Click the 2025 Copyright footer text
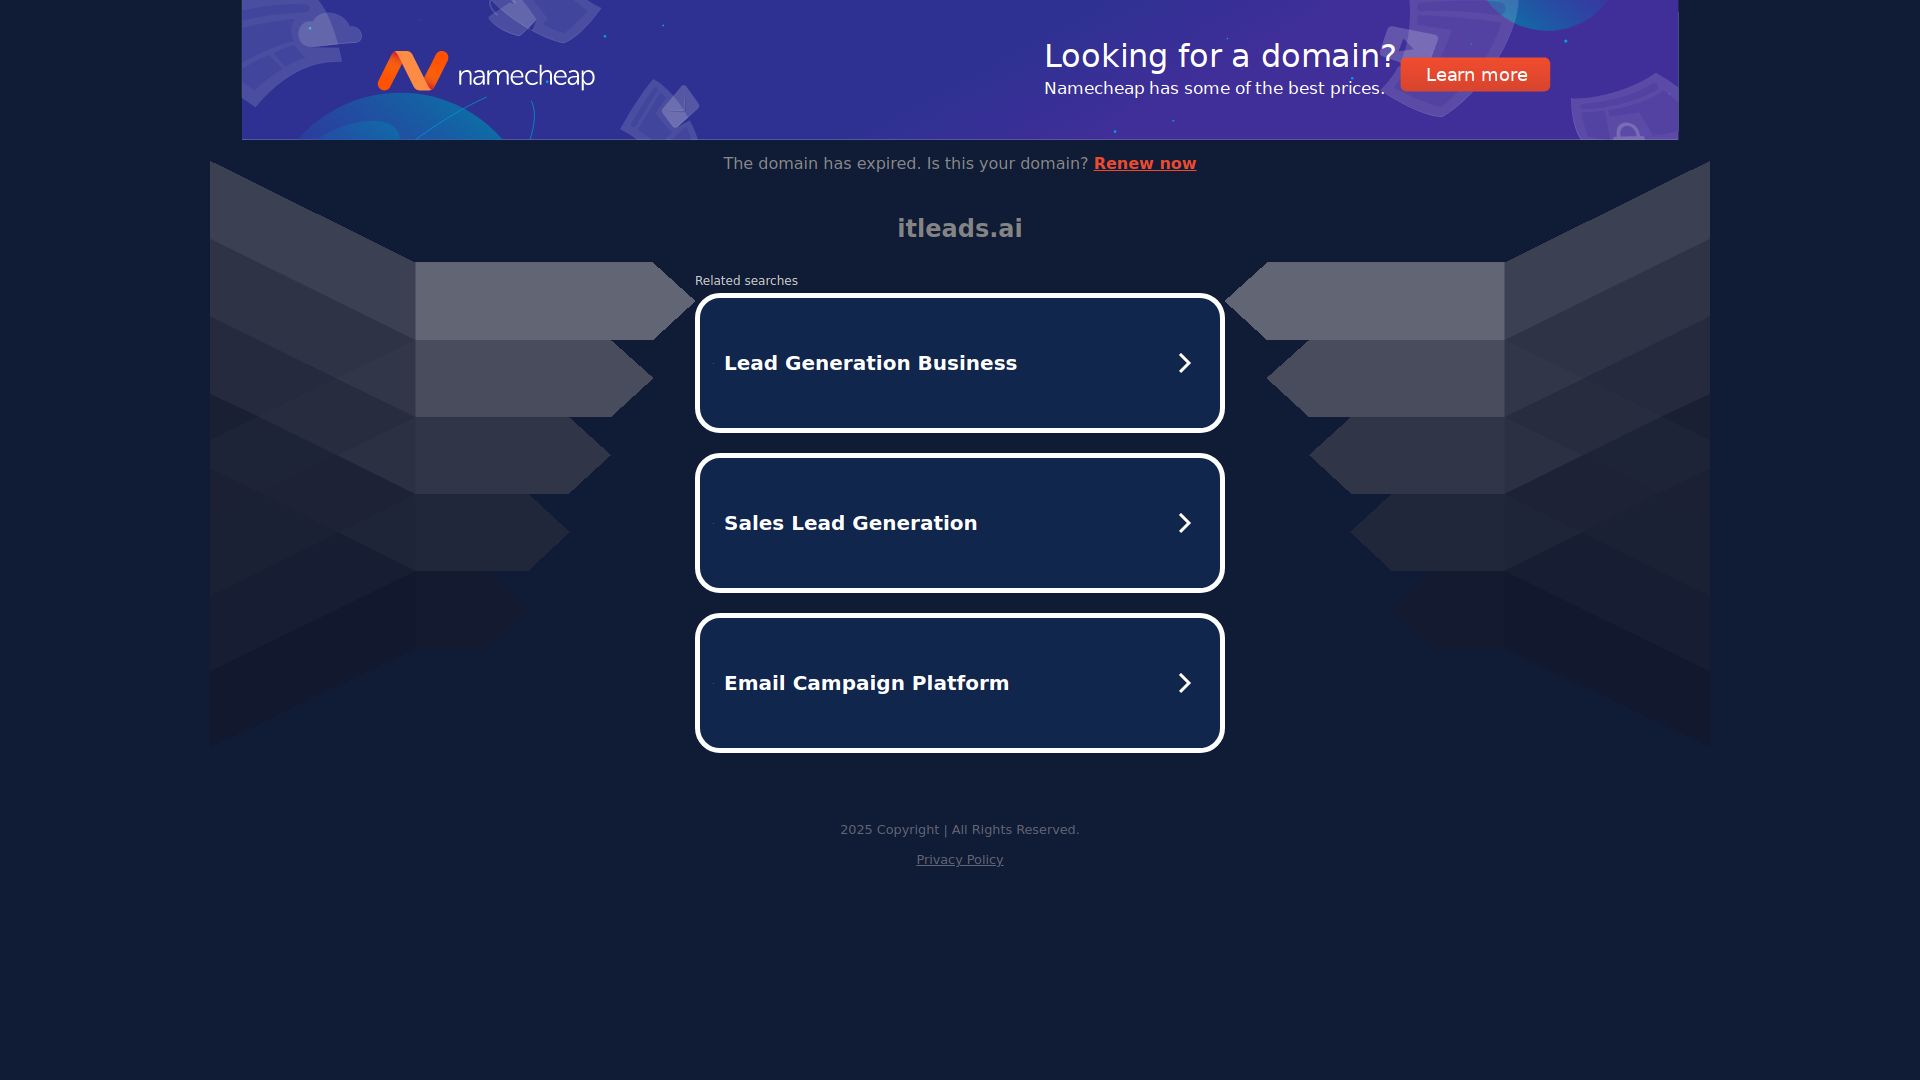 (x=959, y=830)
